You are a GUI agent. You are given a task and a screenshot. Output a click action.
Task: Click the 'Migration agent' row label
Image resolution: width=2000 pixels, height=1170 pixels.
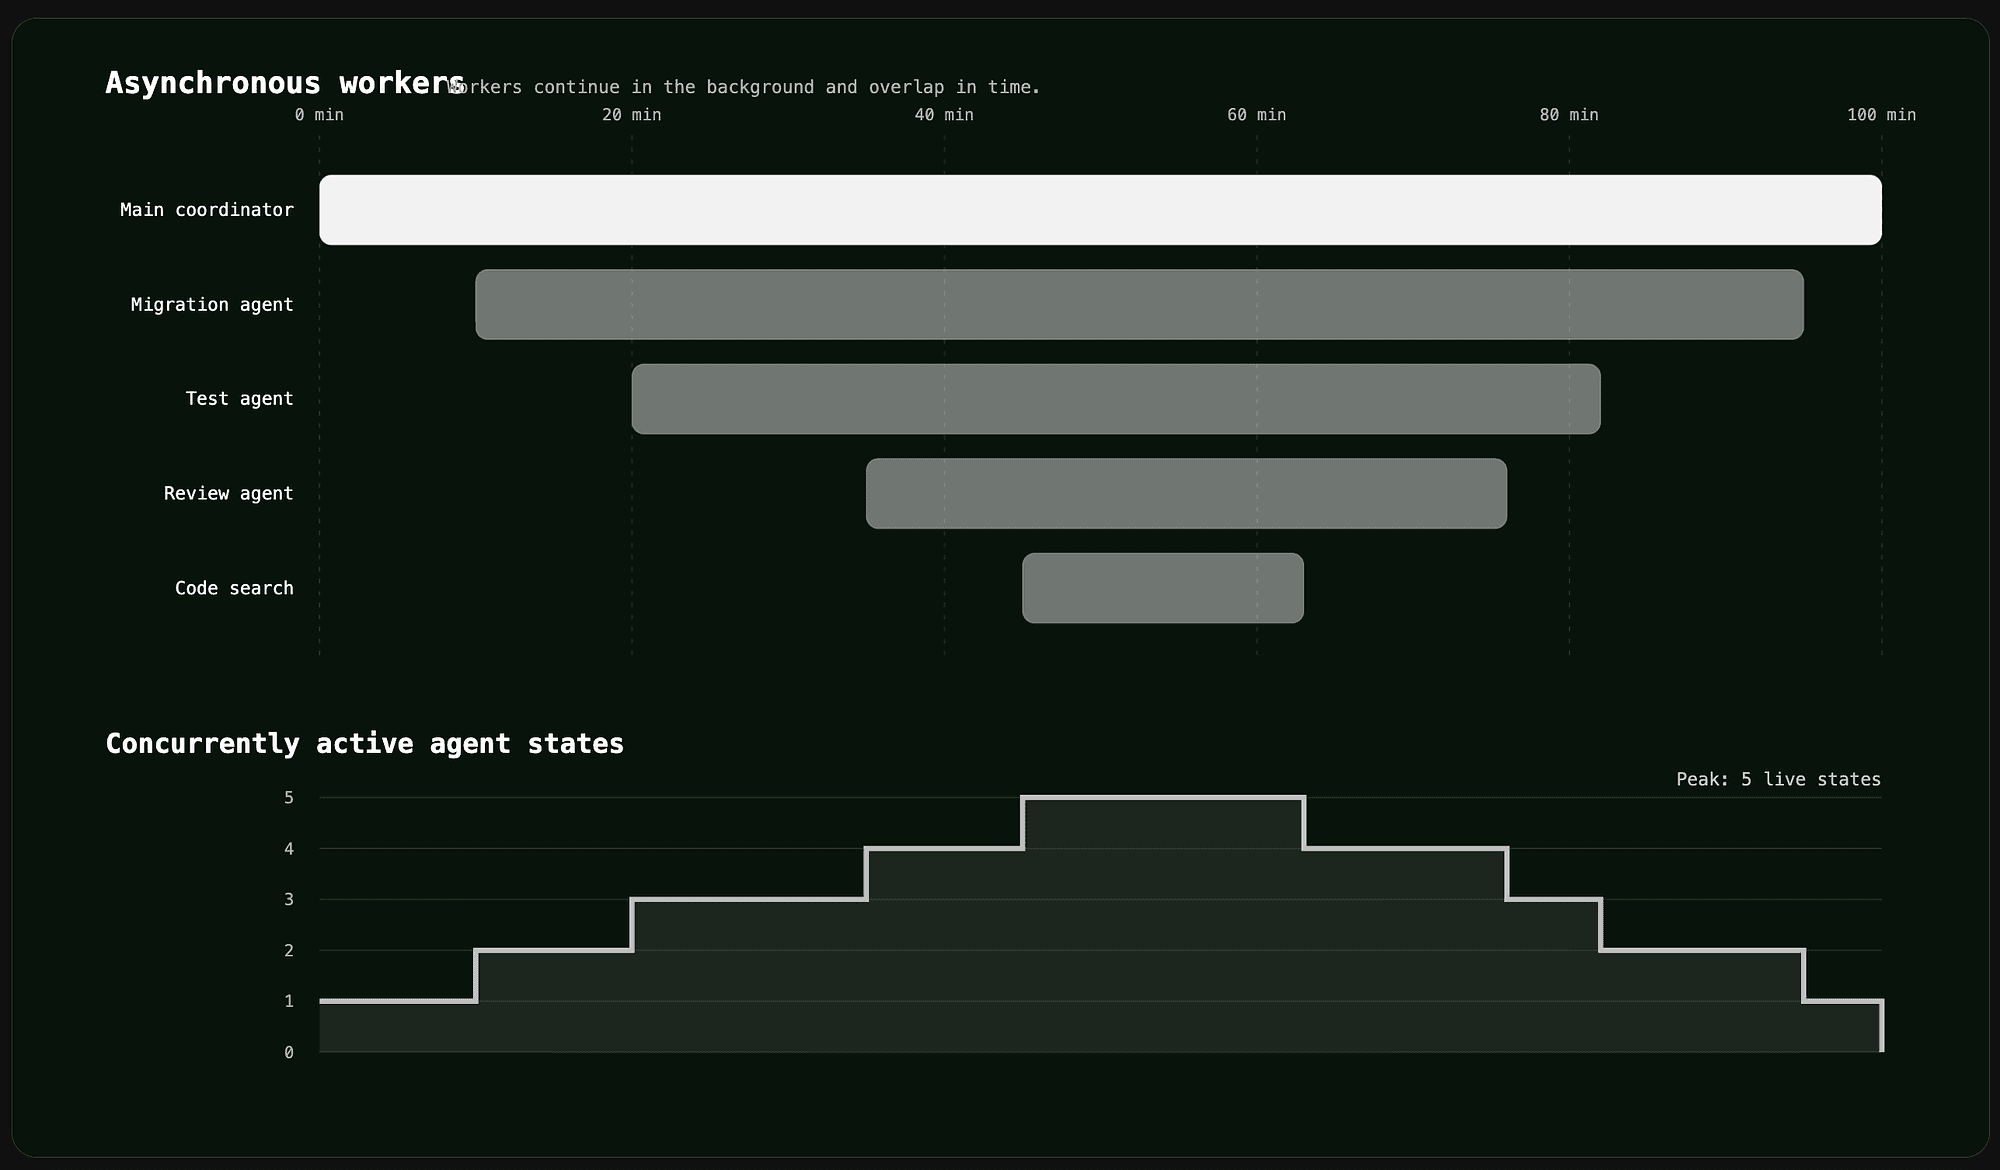point(212,304)
